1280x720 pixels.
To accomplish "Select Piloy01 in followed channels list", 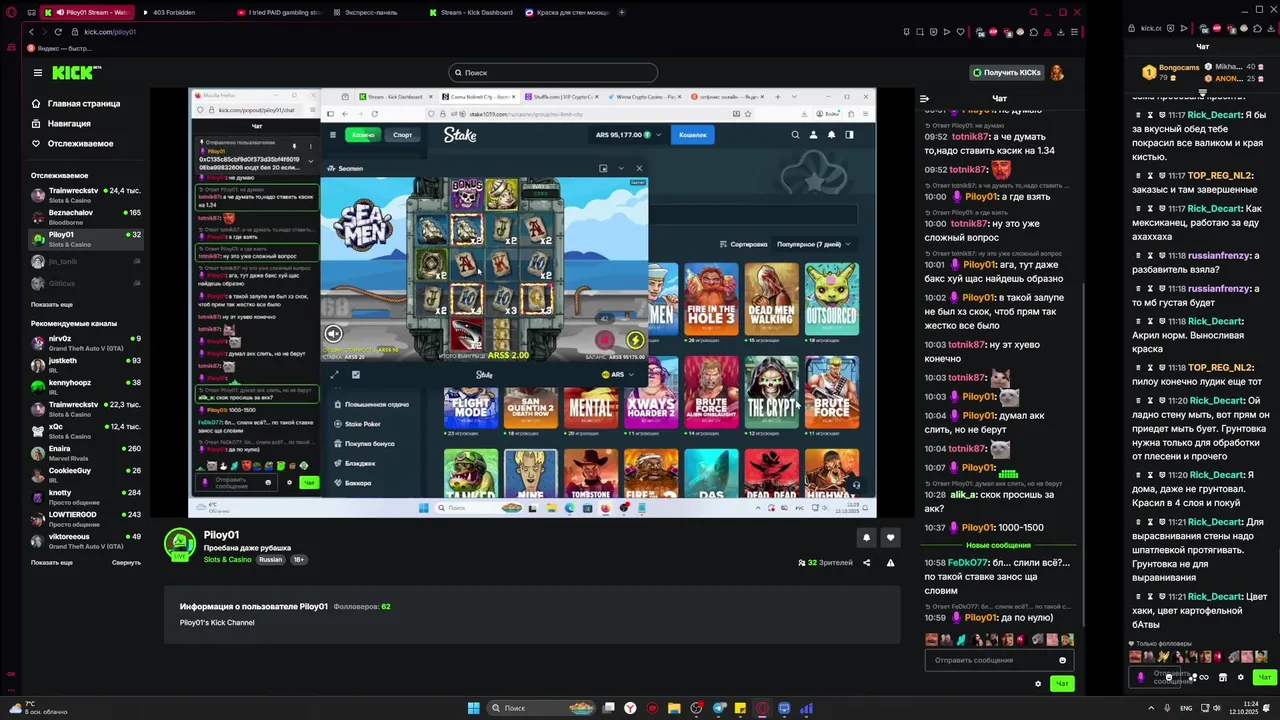I will [86, 238].
